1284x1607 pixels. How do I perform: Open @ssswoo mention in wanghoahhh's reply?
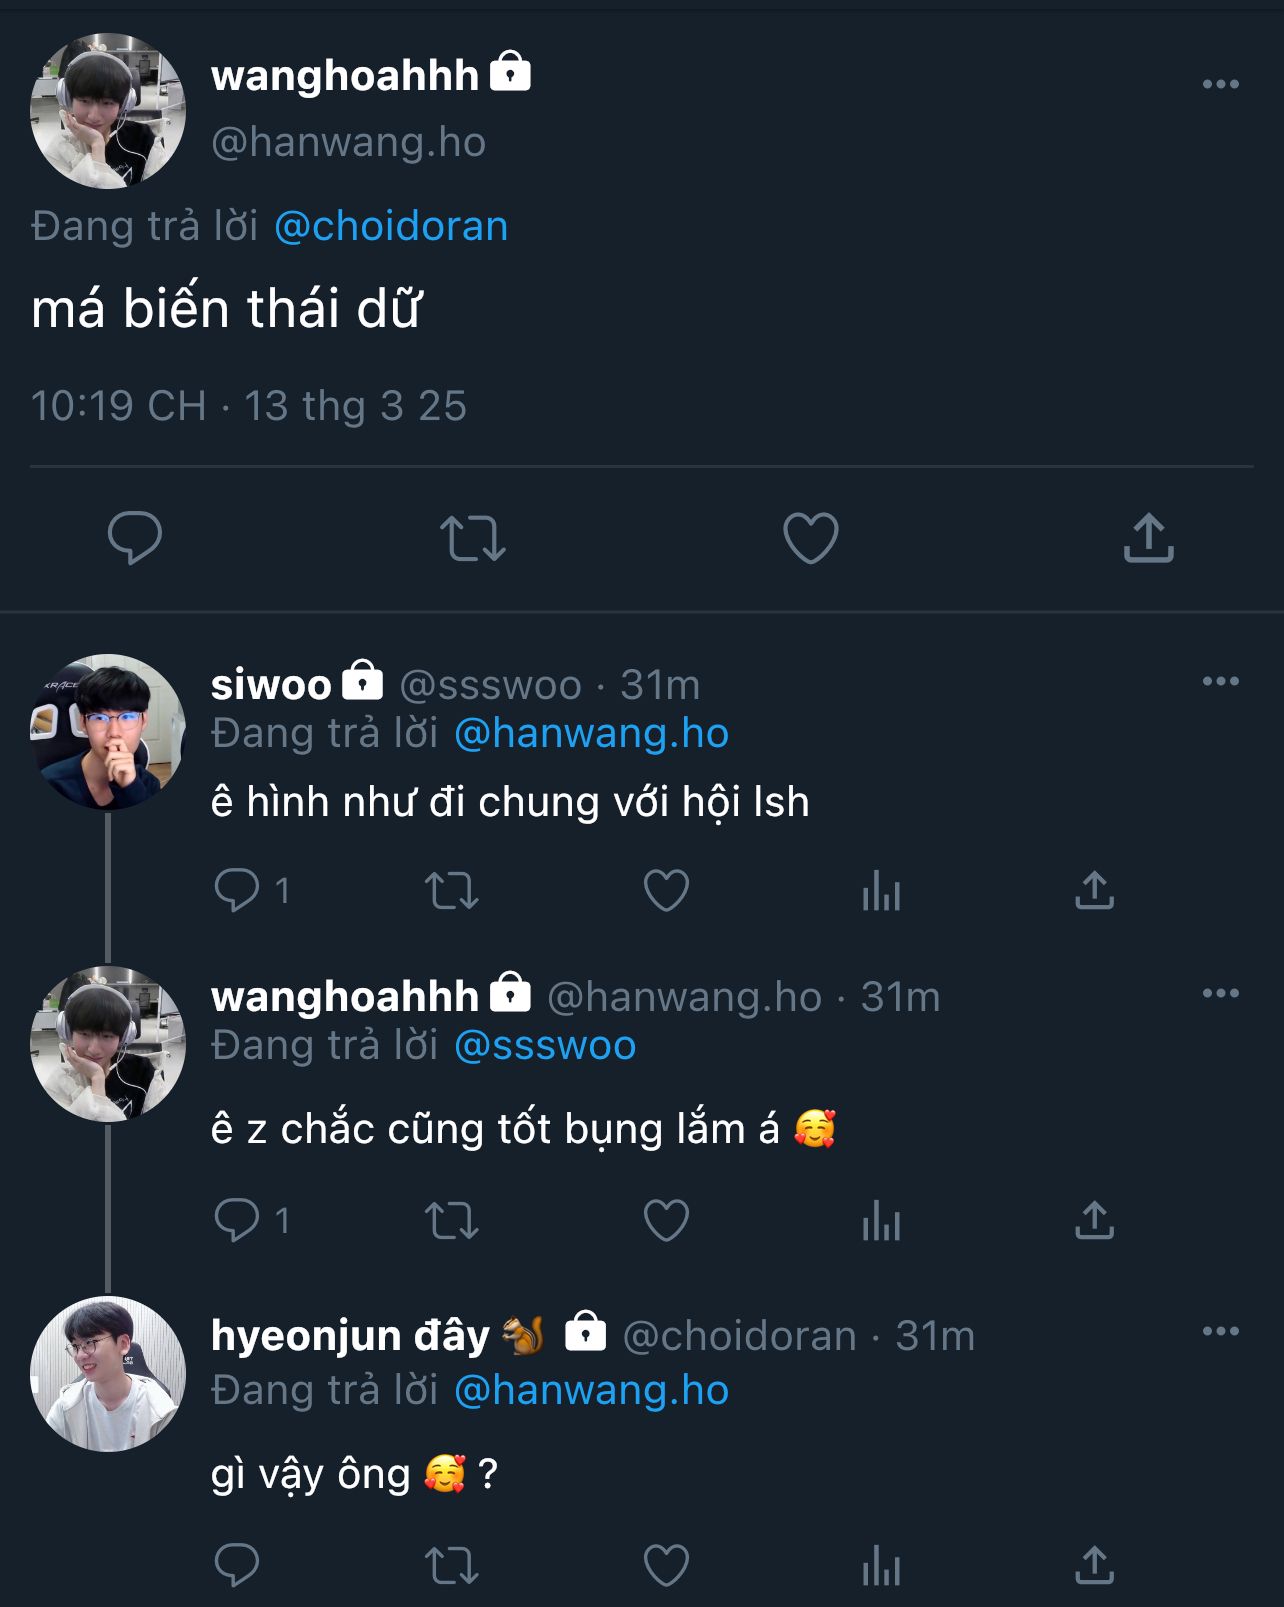click(545, 1045)
